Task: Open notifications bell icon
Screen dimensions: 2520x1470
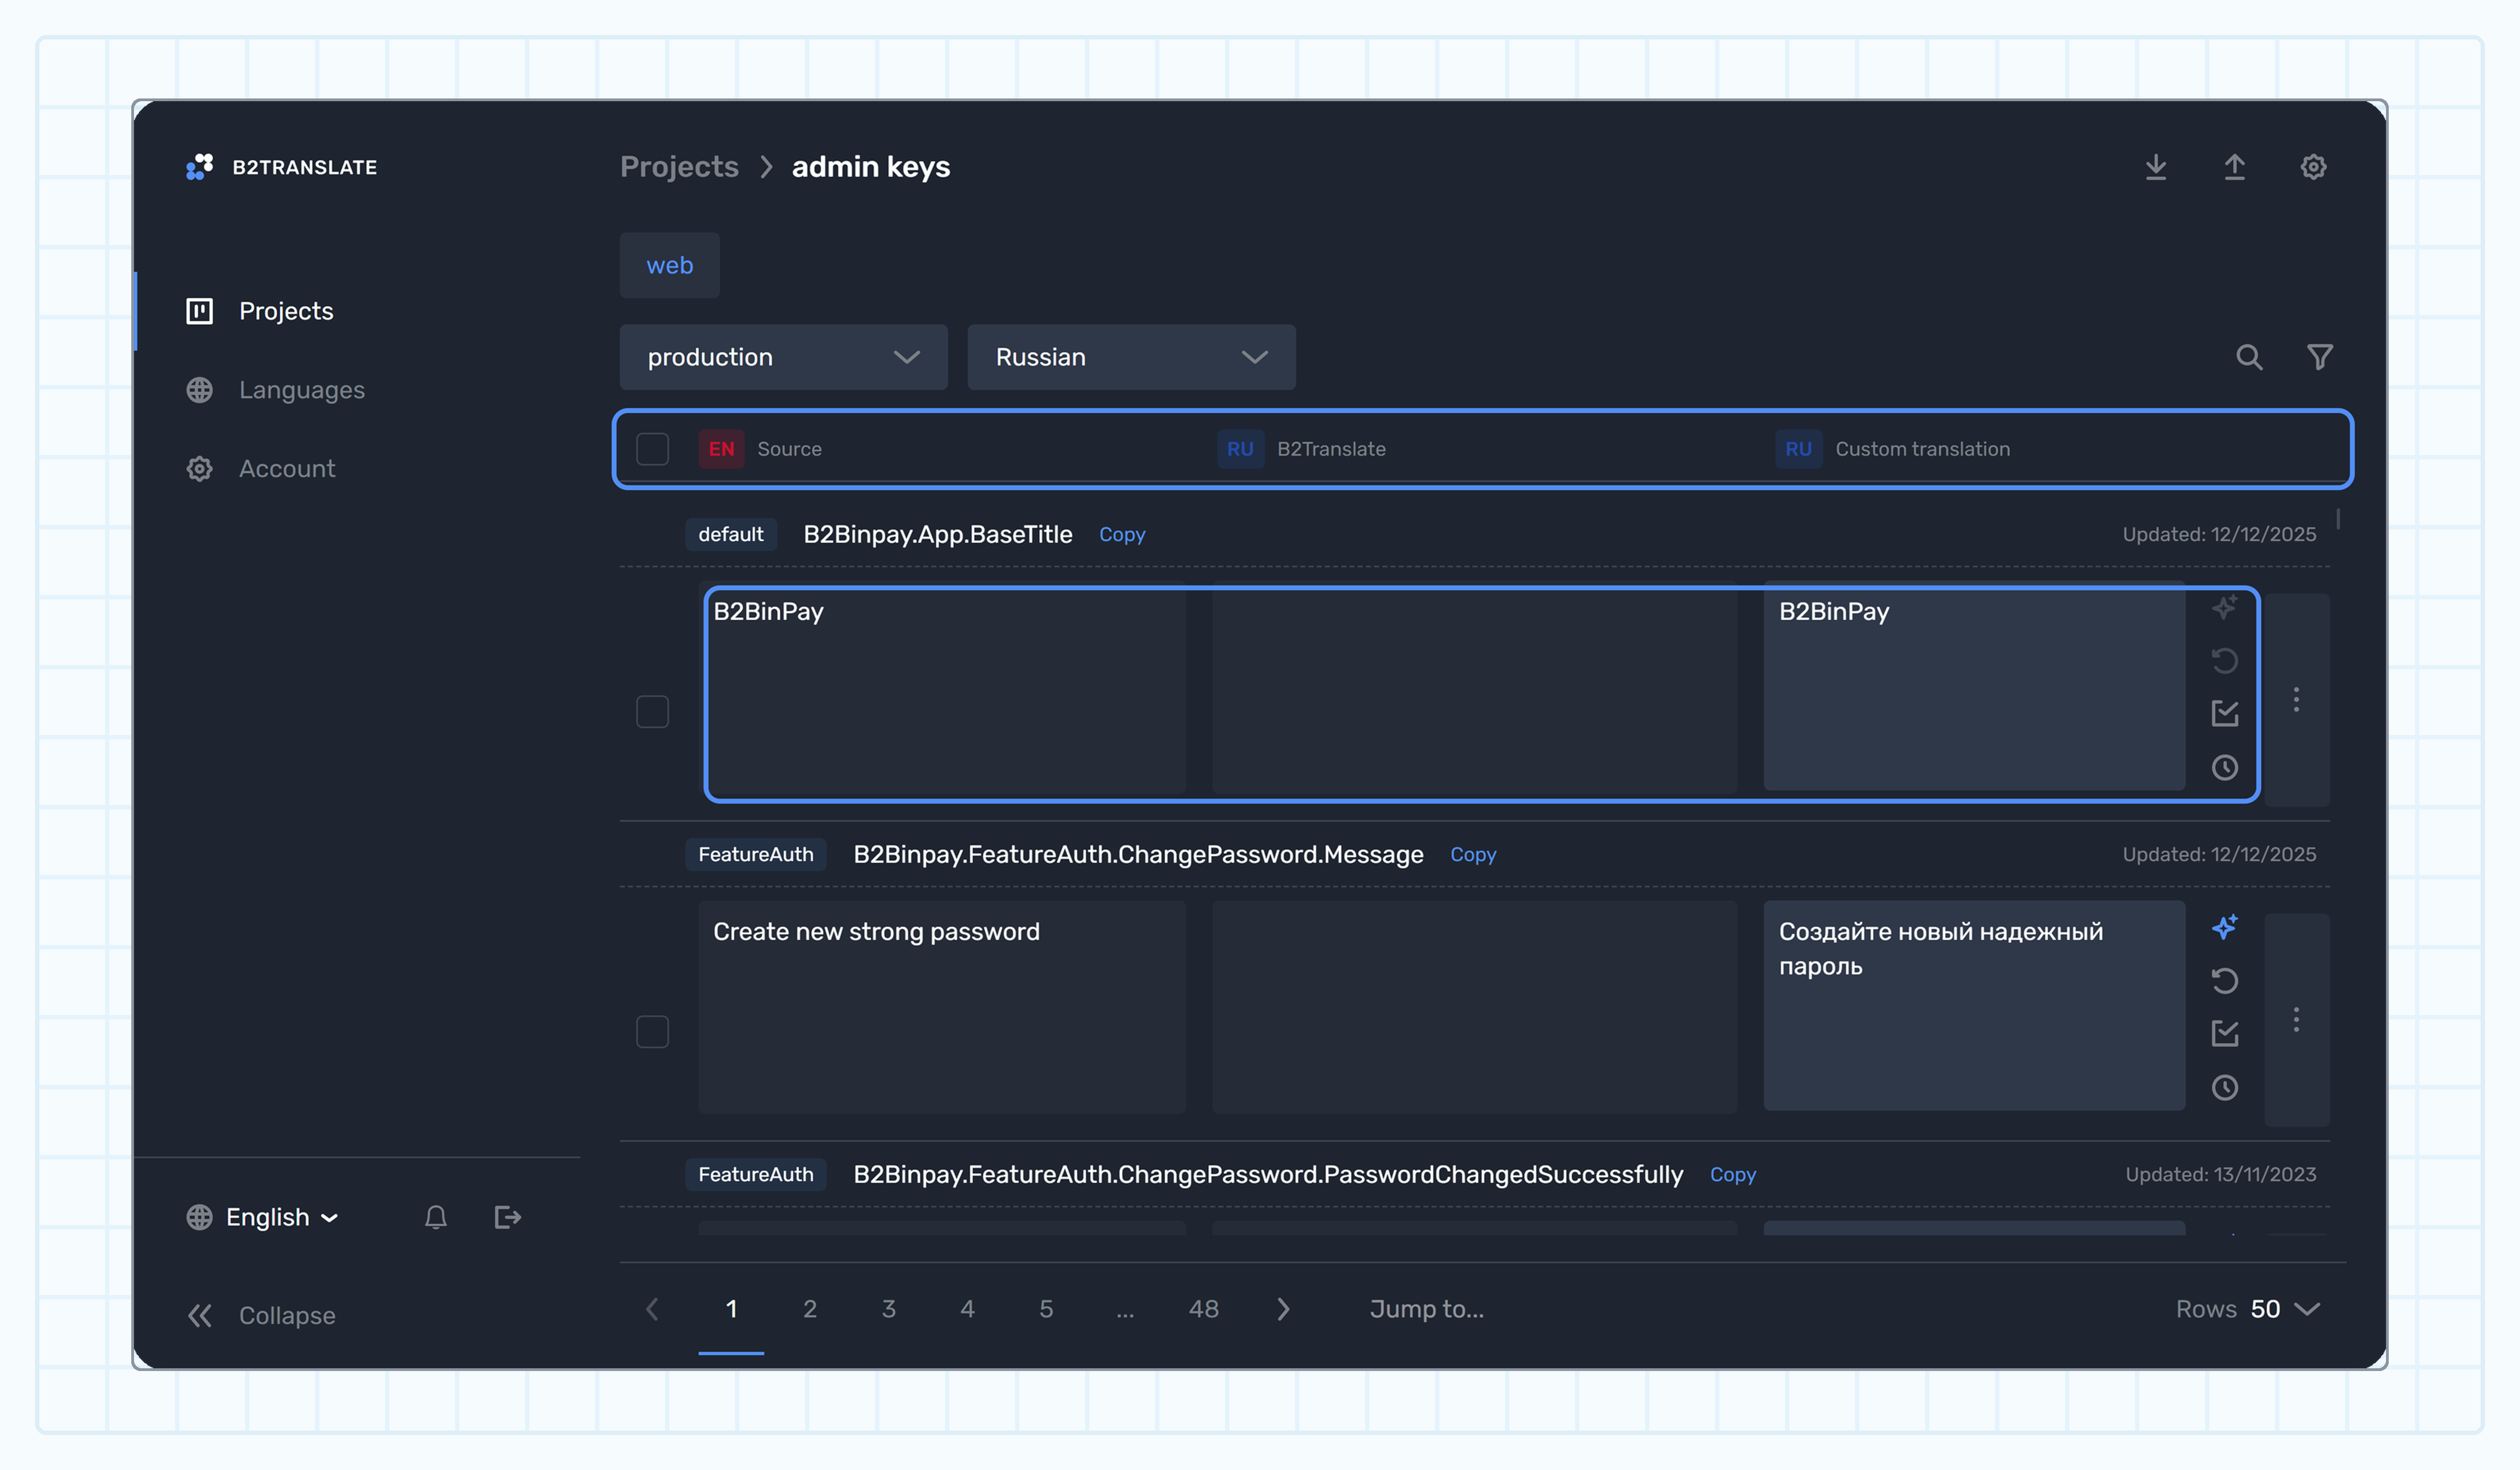Action: [x=435, y=1217]
